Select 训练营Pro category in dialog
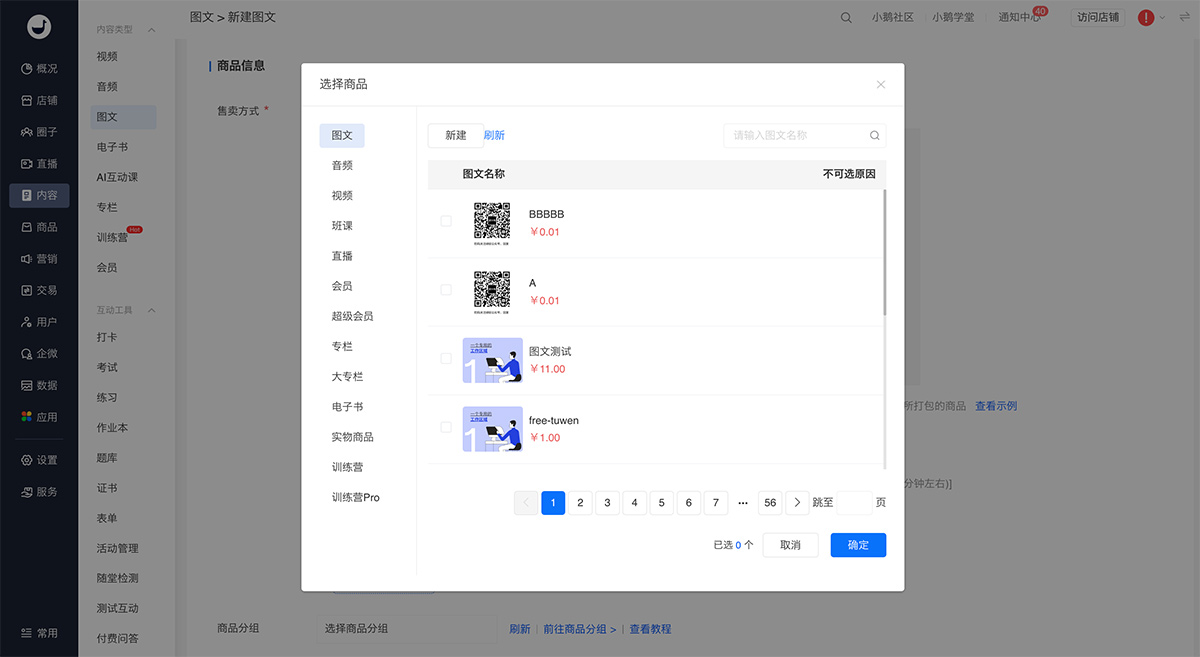The width and height of the screenshot is (1200, 657). [x=356, y=498]
